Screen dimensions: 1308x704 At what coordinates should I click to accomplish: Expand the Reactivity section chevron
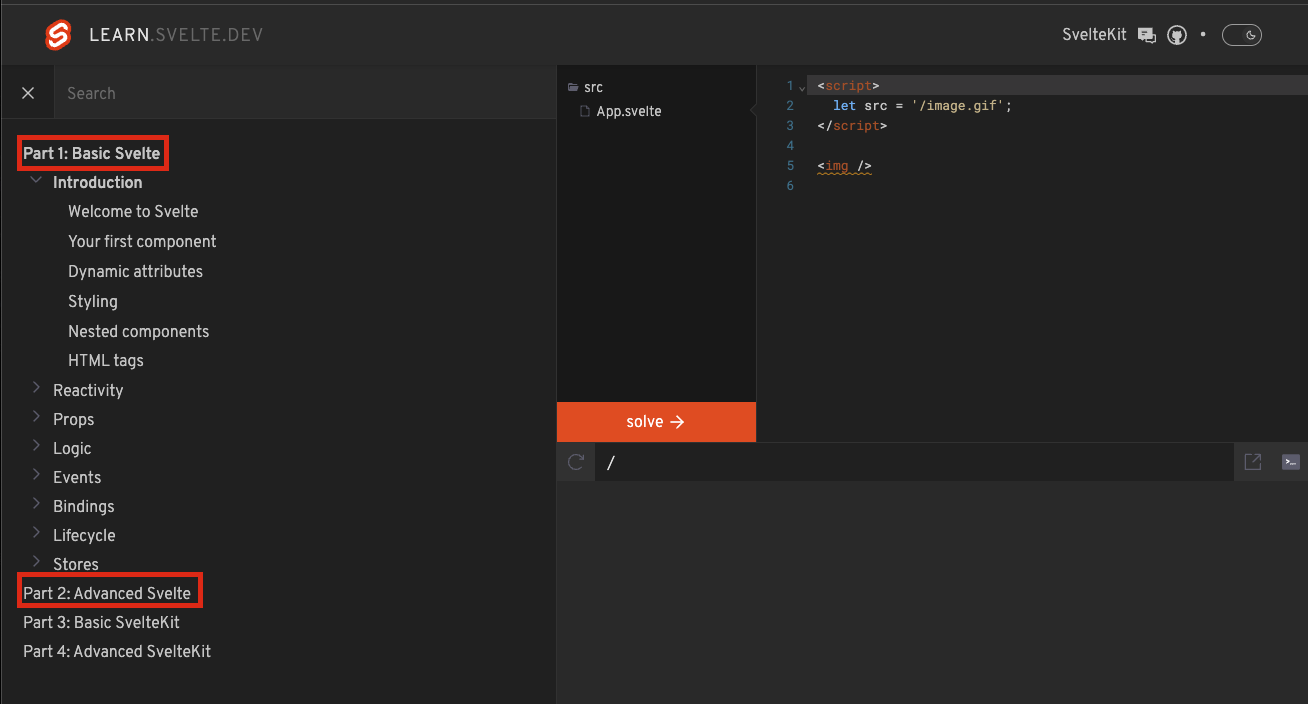[37, 388]
